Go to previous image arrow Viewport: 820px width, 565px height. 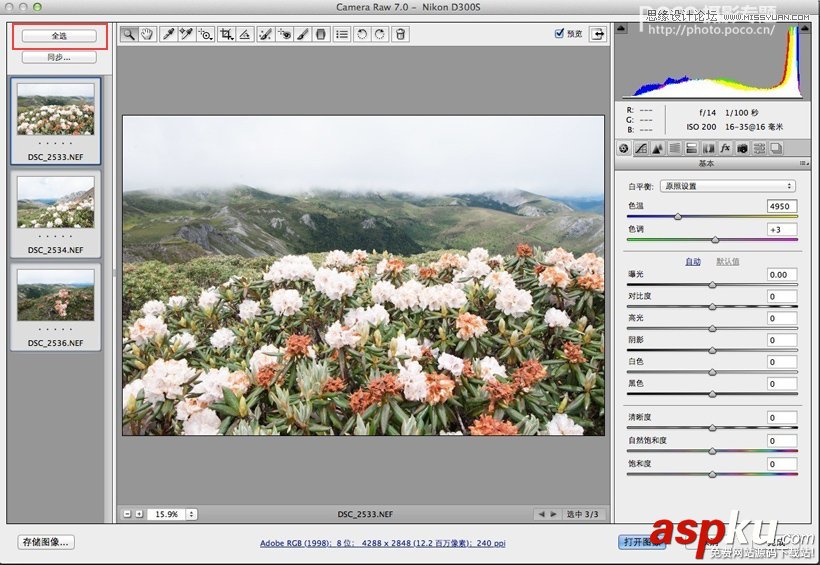[x=541, y=514]
